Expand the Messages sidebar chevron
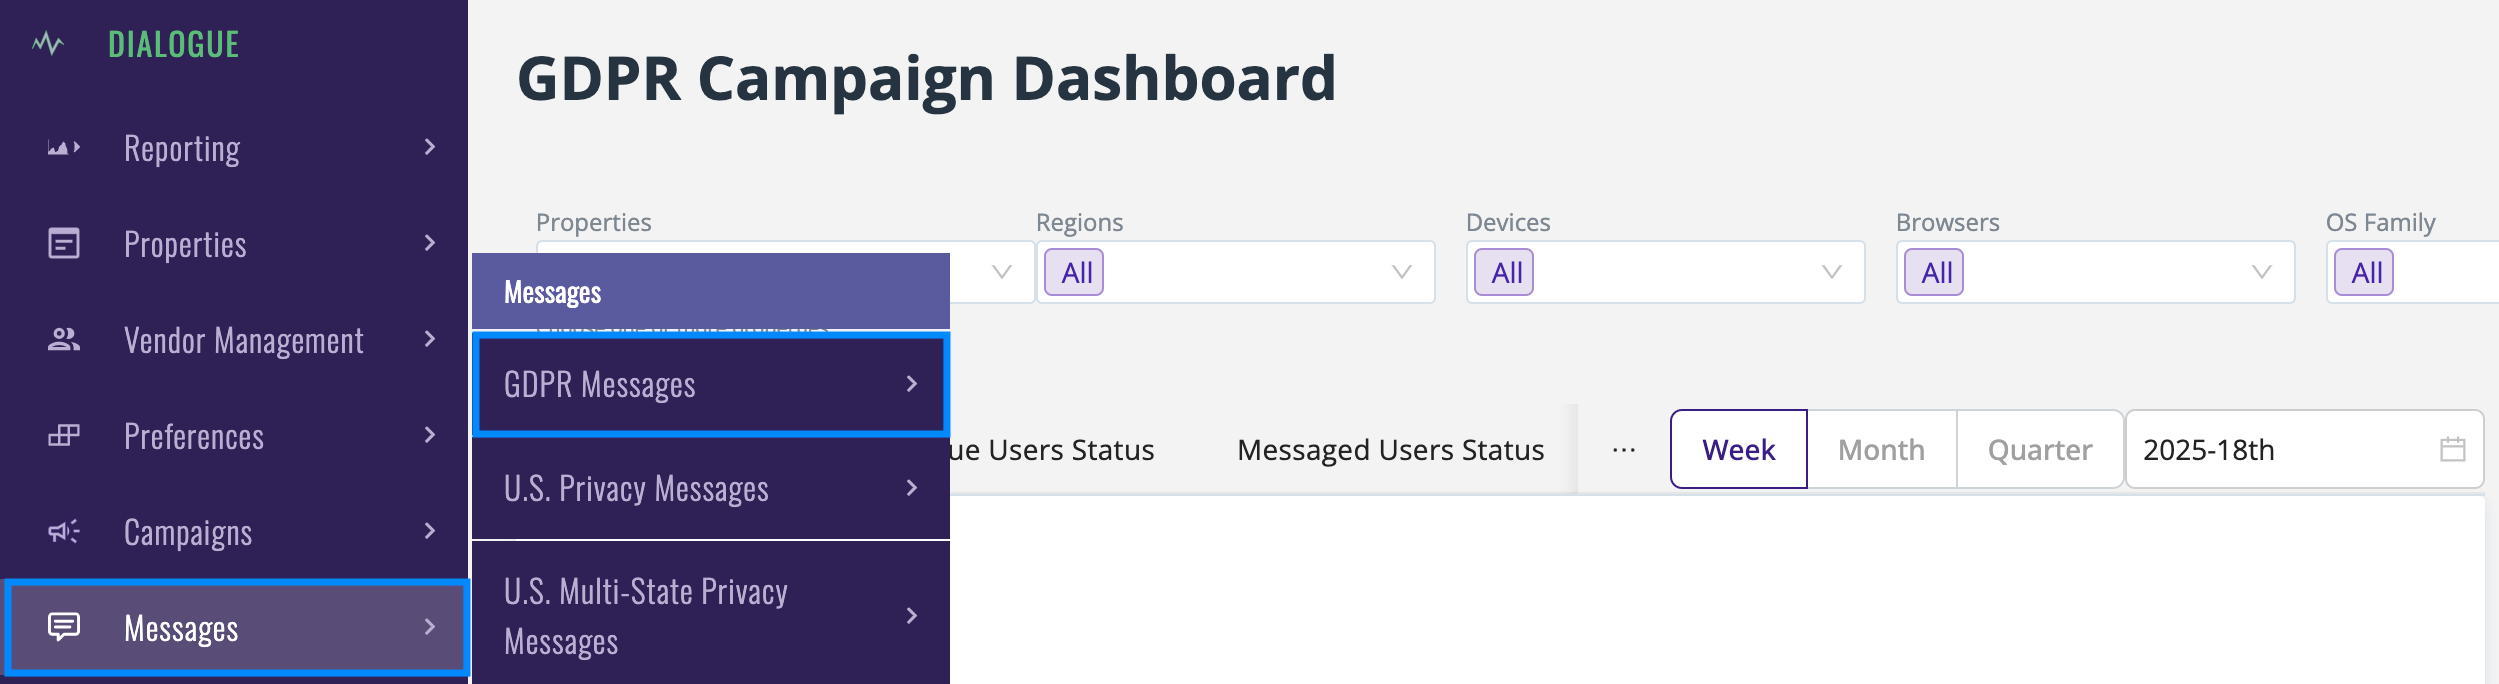Image resolution: width=2499 pixels, height=684 pixels. pos(430,627)
